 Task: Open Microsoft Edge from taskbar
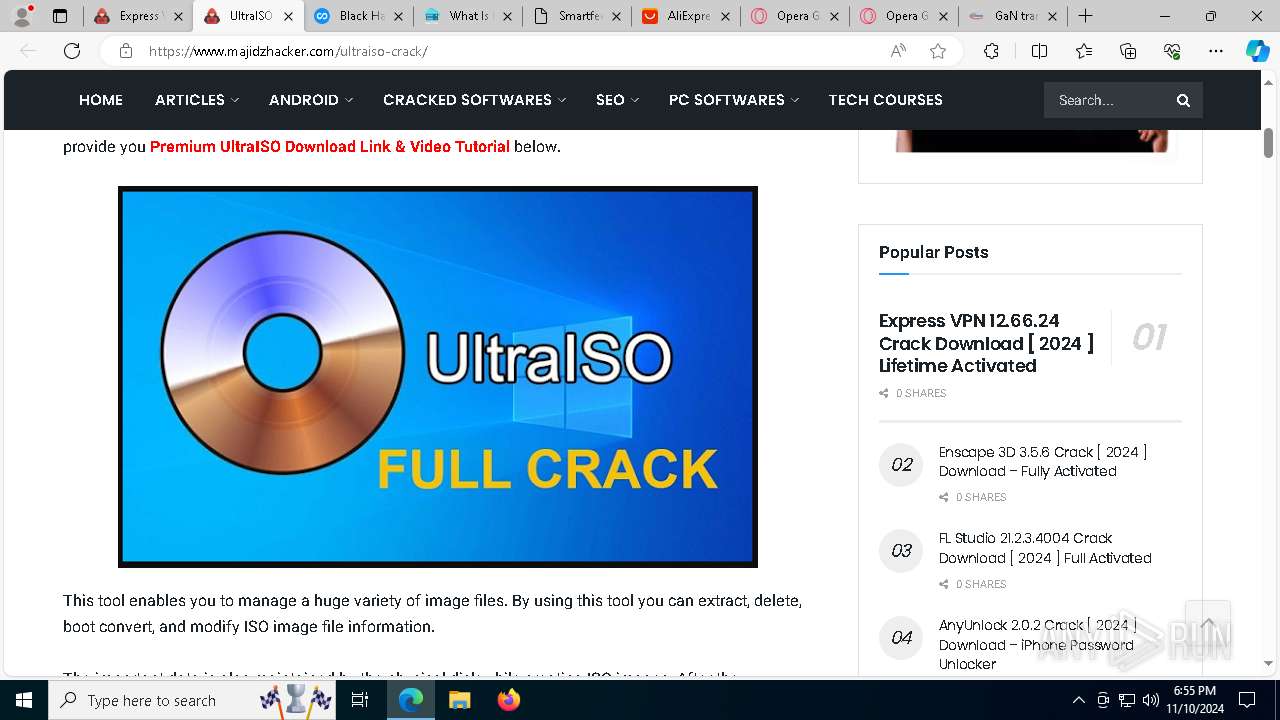pos(411,700)
